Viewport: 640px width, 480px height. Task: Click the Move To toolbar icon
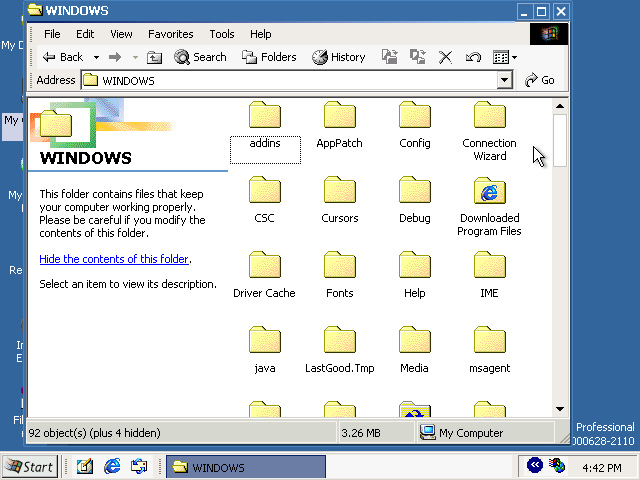point(390,57)
